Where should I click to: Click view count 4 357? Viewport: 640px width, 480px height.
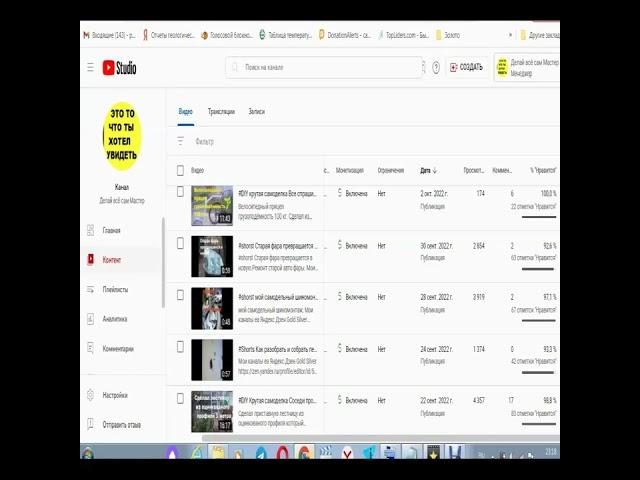[478, 400]
